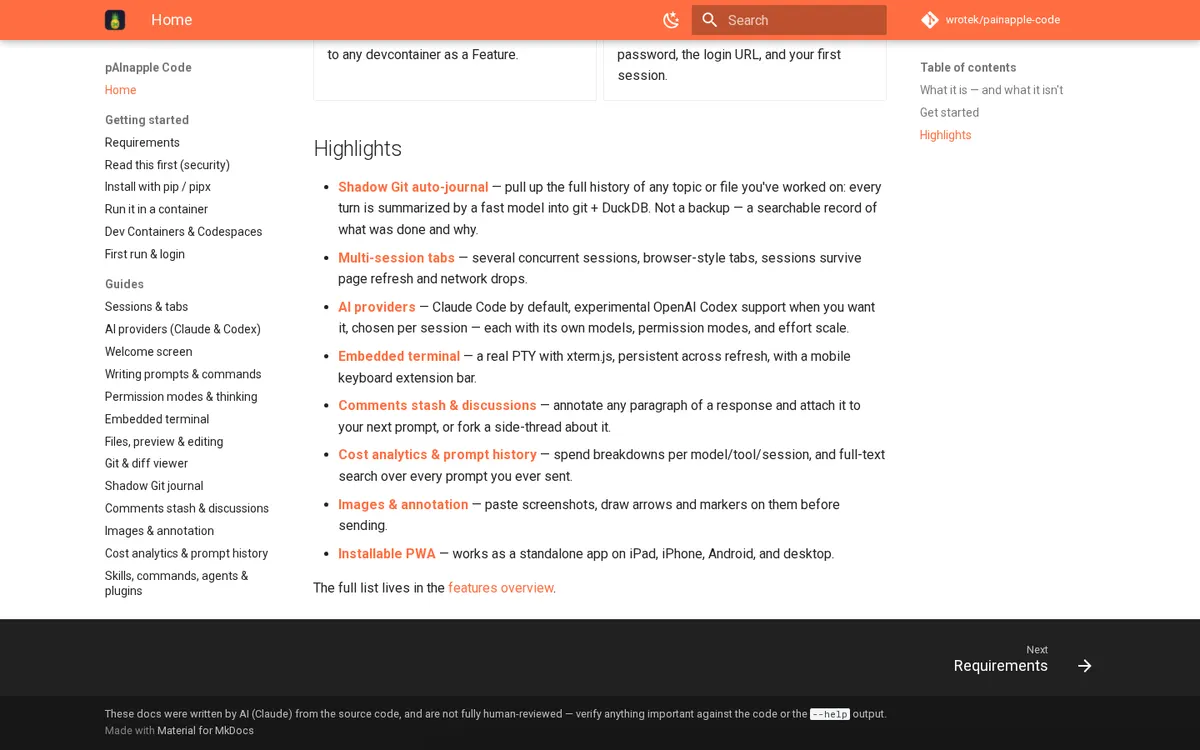Open Read this first (security) page
Screen dimensions: 1200x750
pos(167,165)
